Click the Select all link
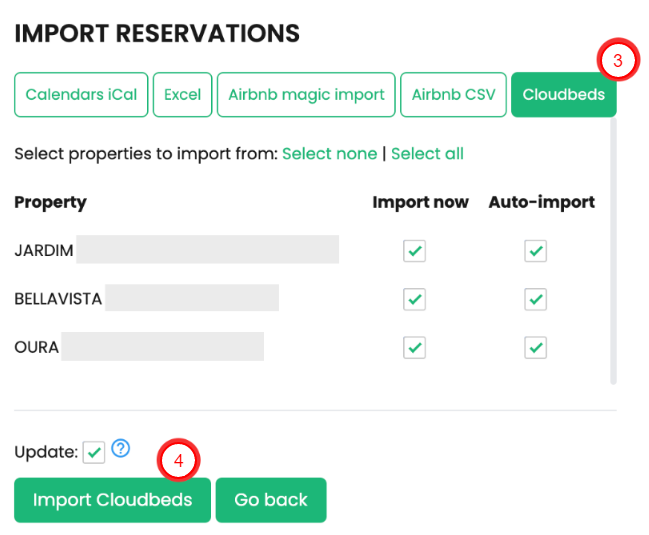Screen dimensions: 649x535 point(427,154)
